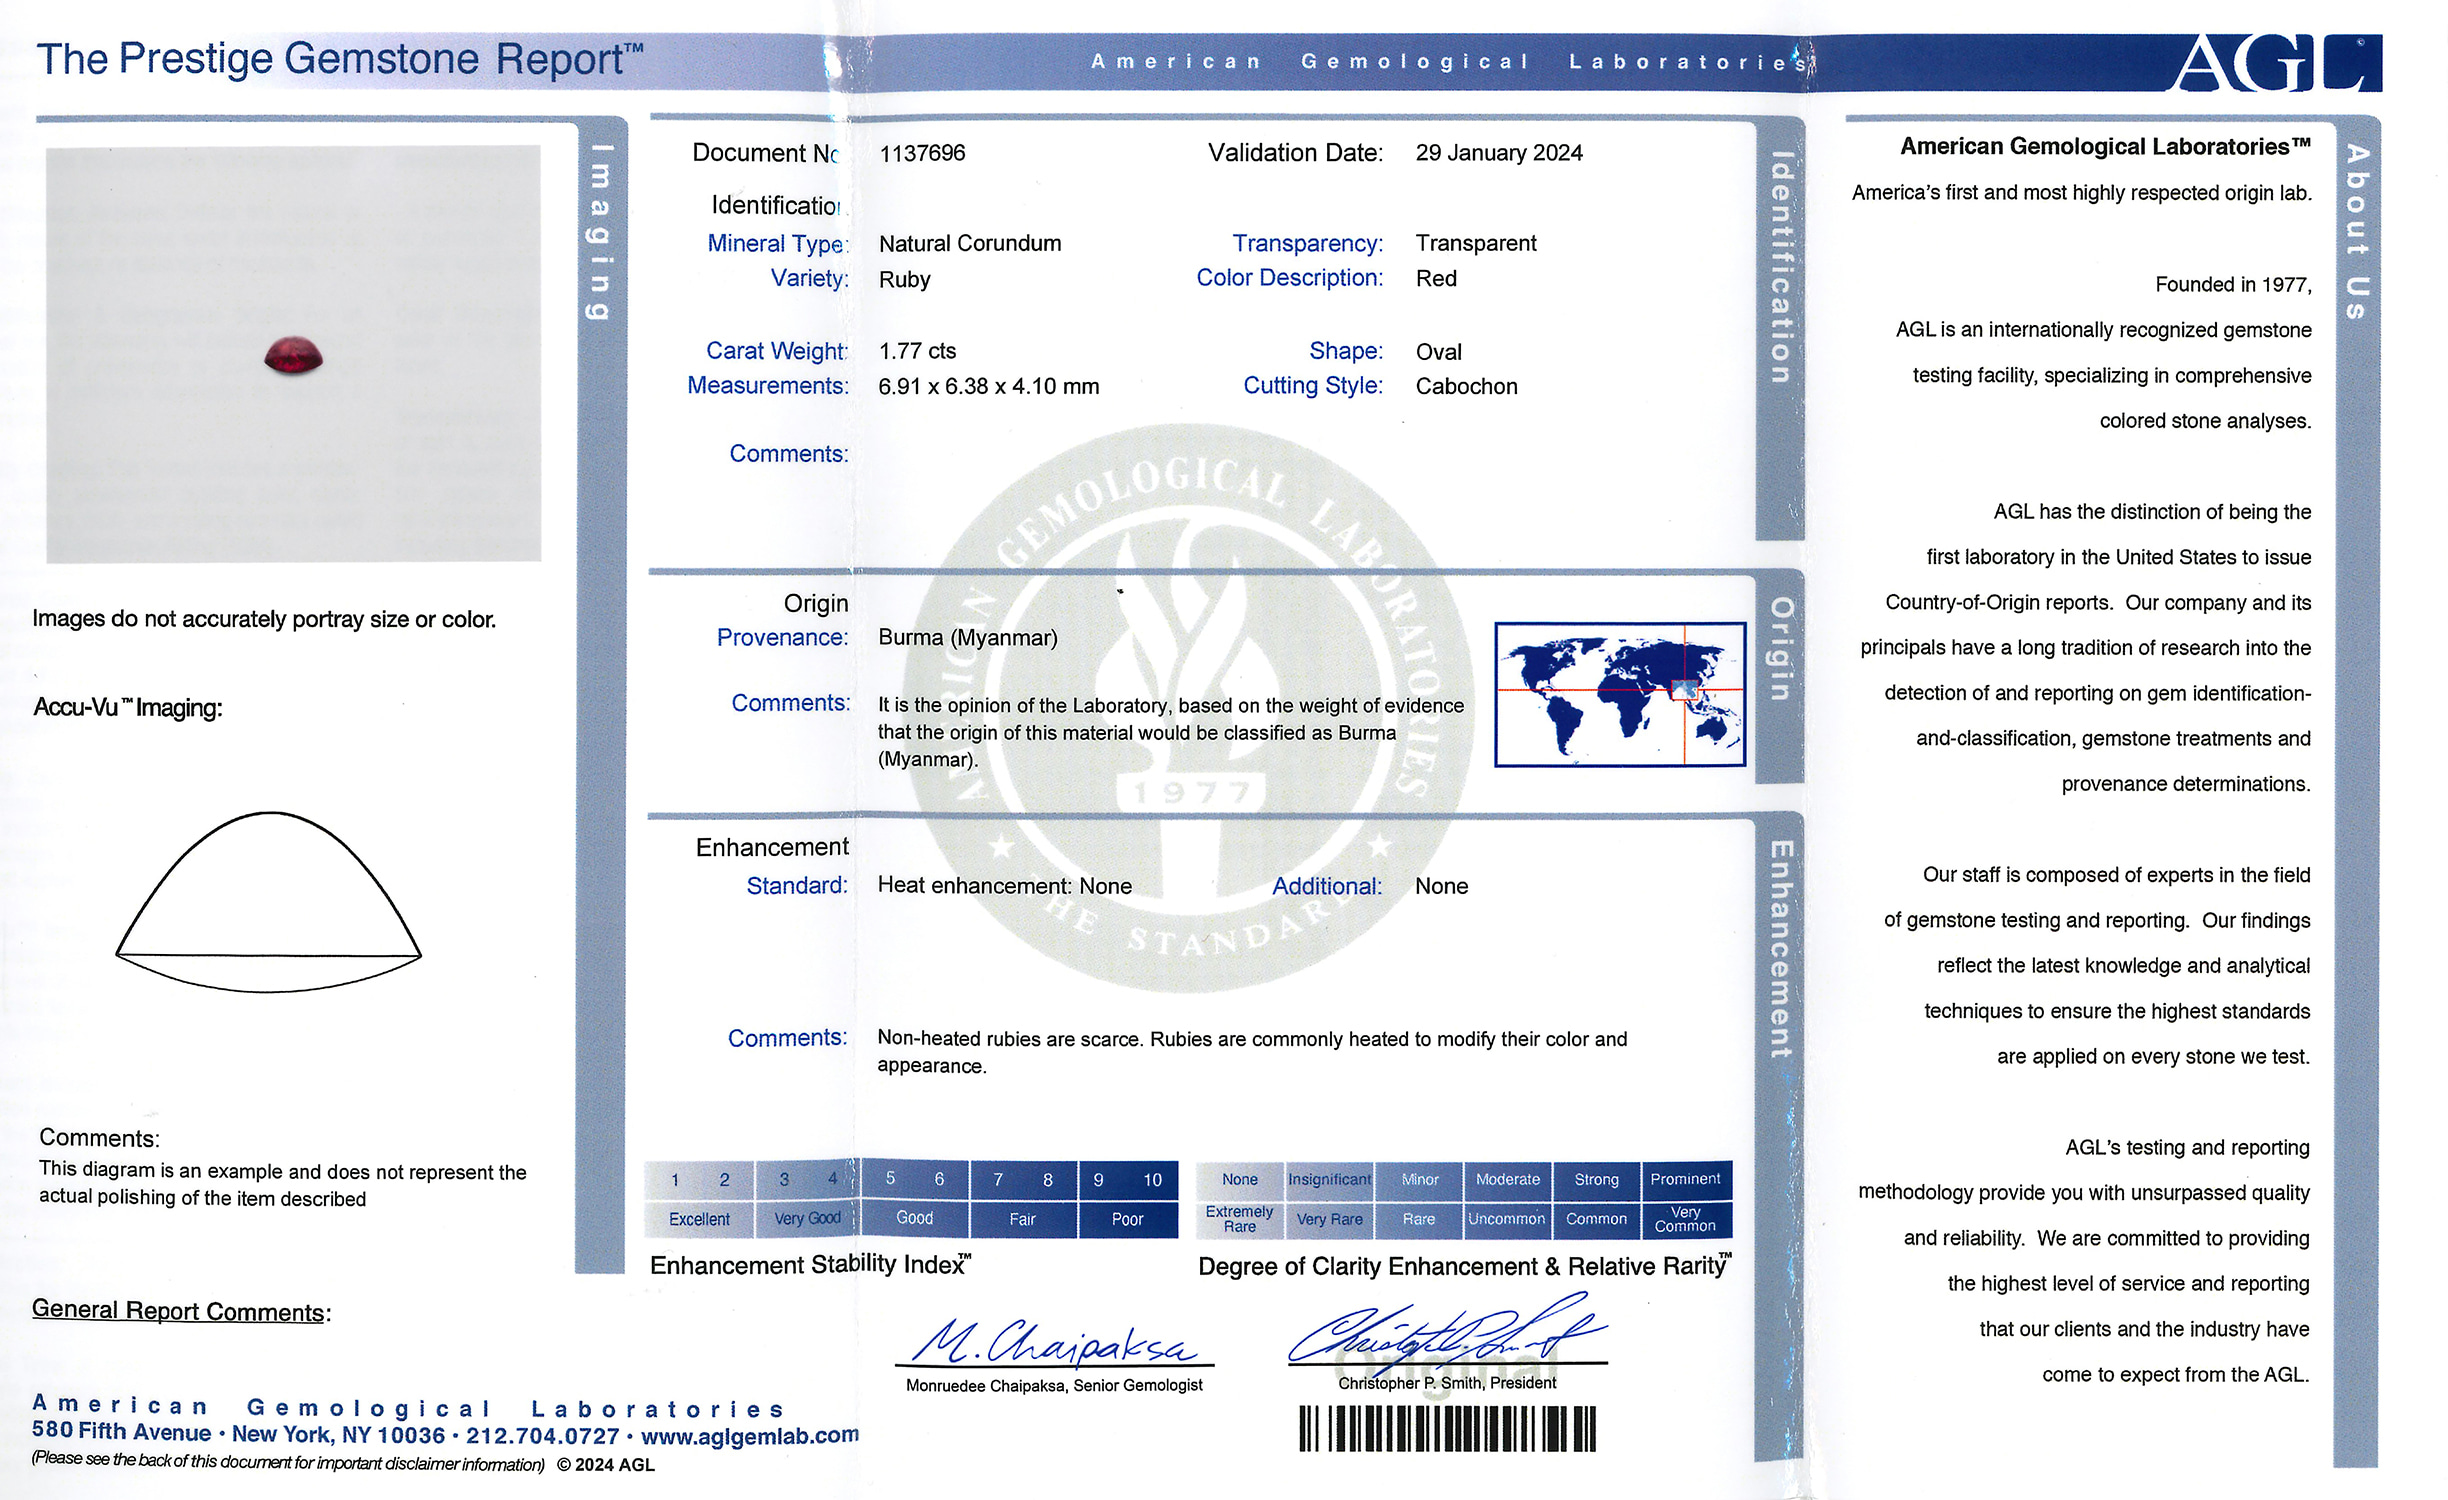
Task: Click the Prominent clarity enhancement cell
Action: point(1686,1180)
